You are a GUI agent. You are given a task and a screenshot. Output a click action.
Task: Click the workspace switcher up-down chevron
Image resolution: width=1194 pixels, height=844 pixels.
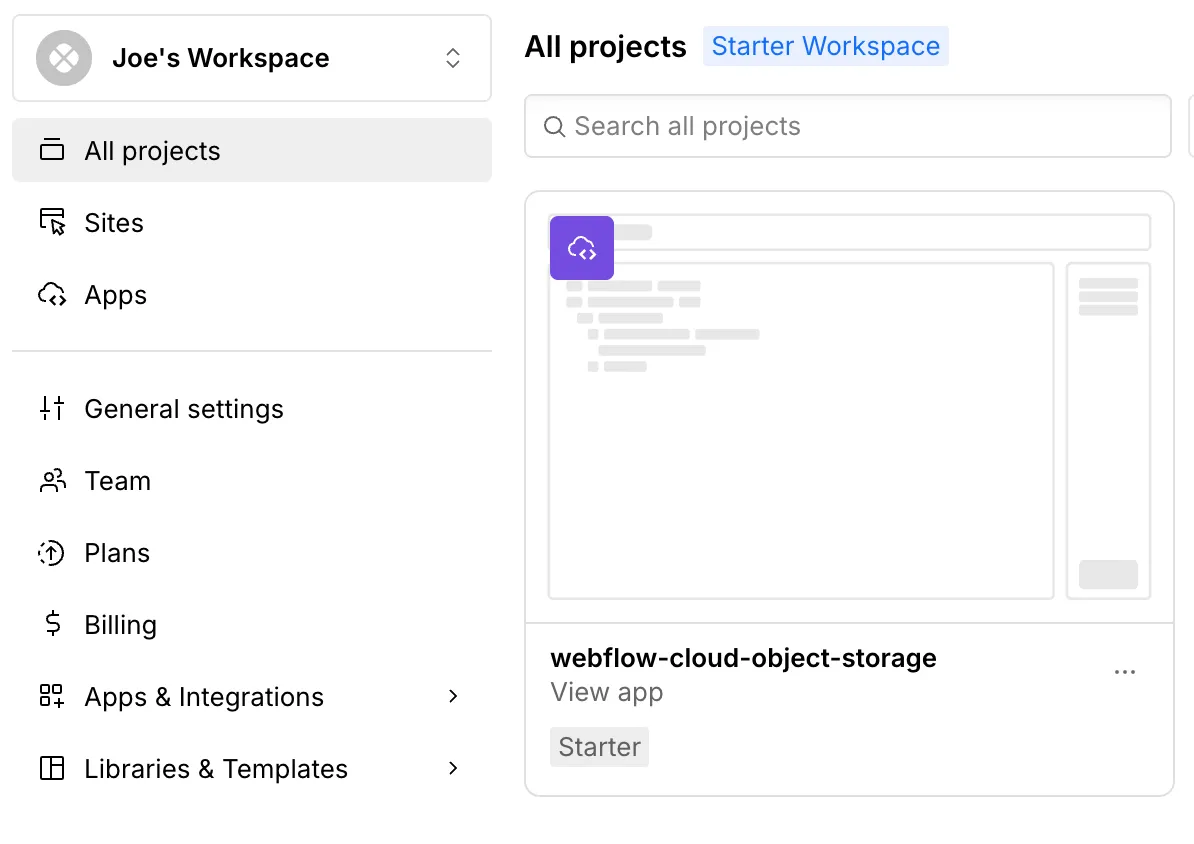coord(453,58)
